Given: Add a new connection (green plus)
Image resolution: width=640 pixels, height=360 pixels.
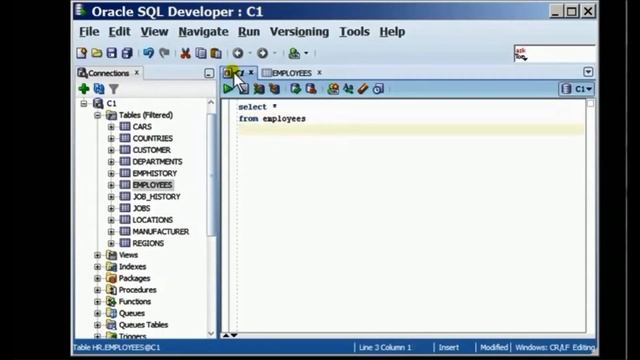Looking at the screenshot, I should pos(84,89).
